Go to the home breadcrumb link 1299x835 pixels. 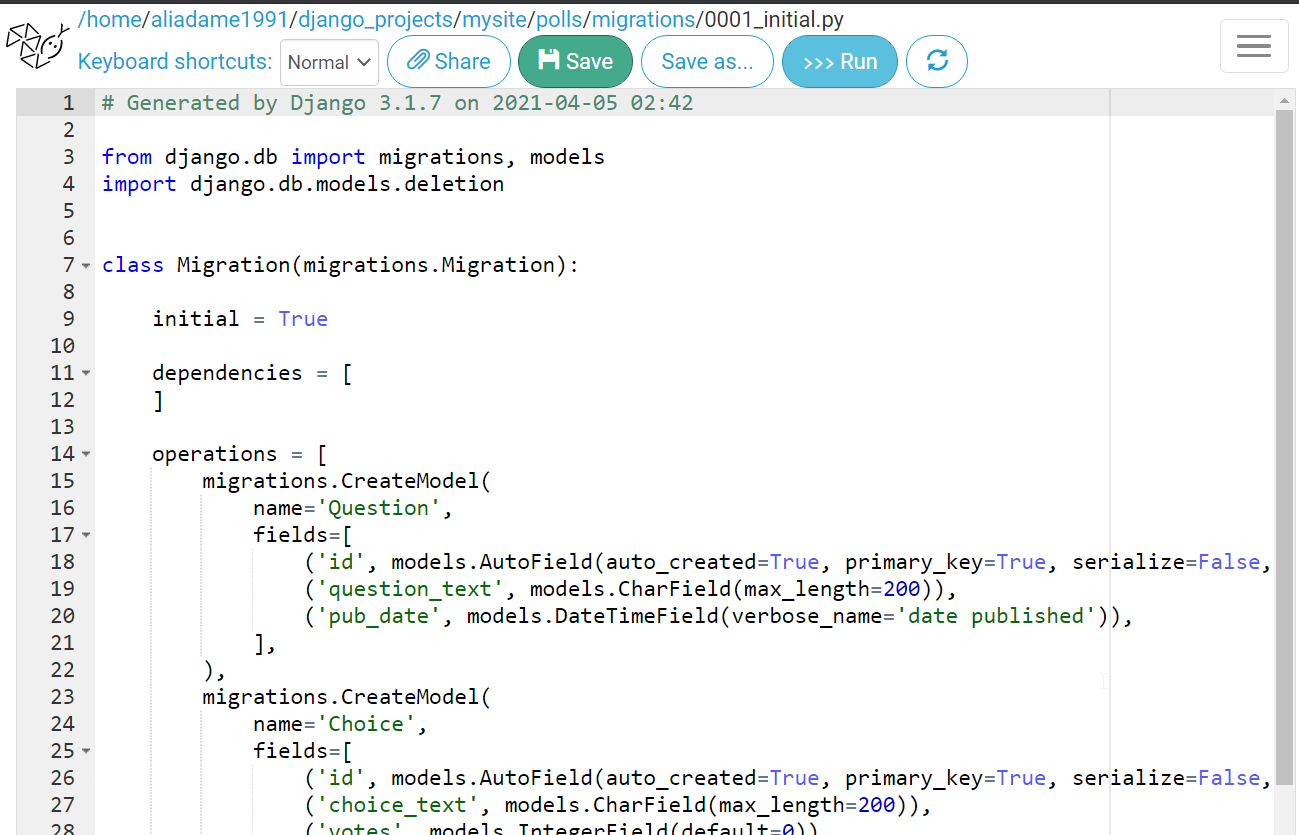pyautogui.click(x=114, y=19)
